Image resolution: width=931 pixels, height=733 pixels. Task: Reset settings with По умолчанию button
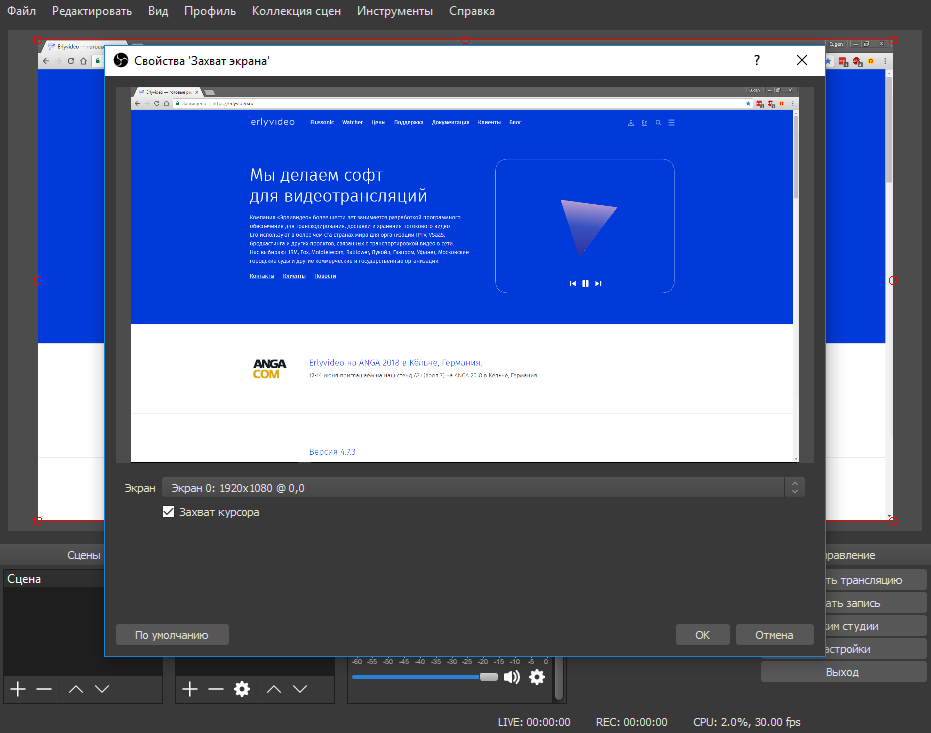172,635
